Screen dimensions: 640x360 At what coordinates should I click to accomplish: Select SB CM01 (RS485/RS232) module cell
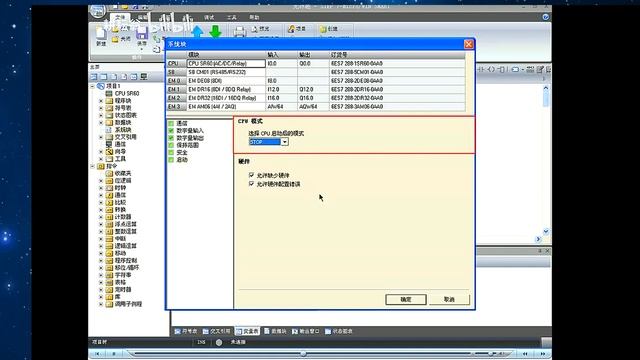tap(226, 72)
